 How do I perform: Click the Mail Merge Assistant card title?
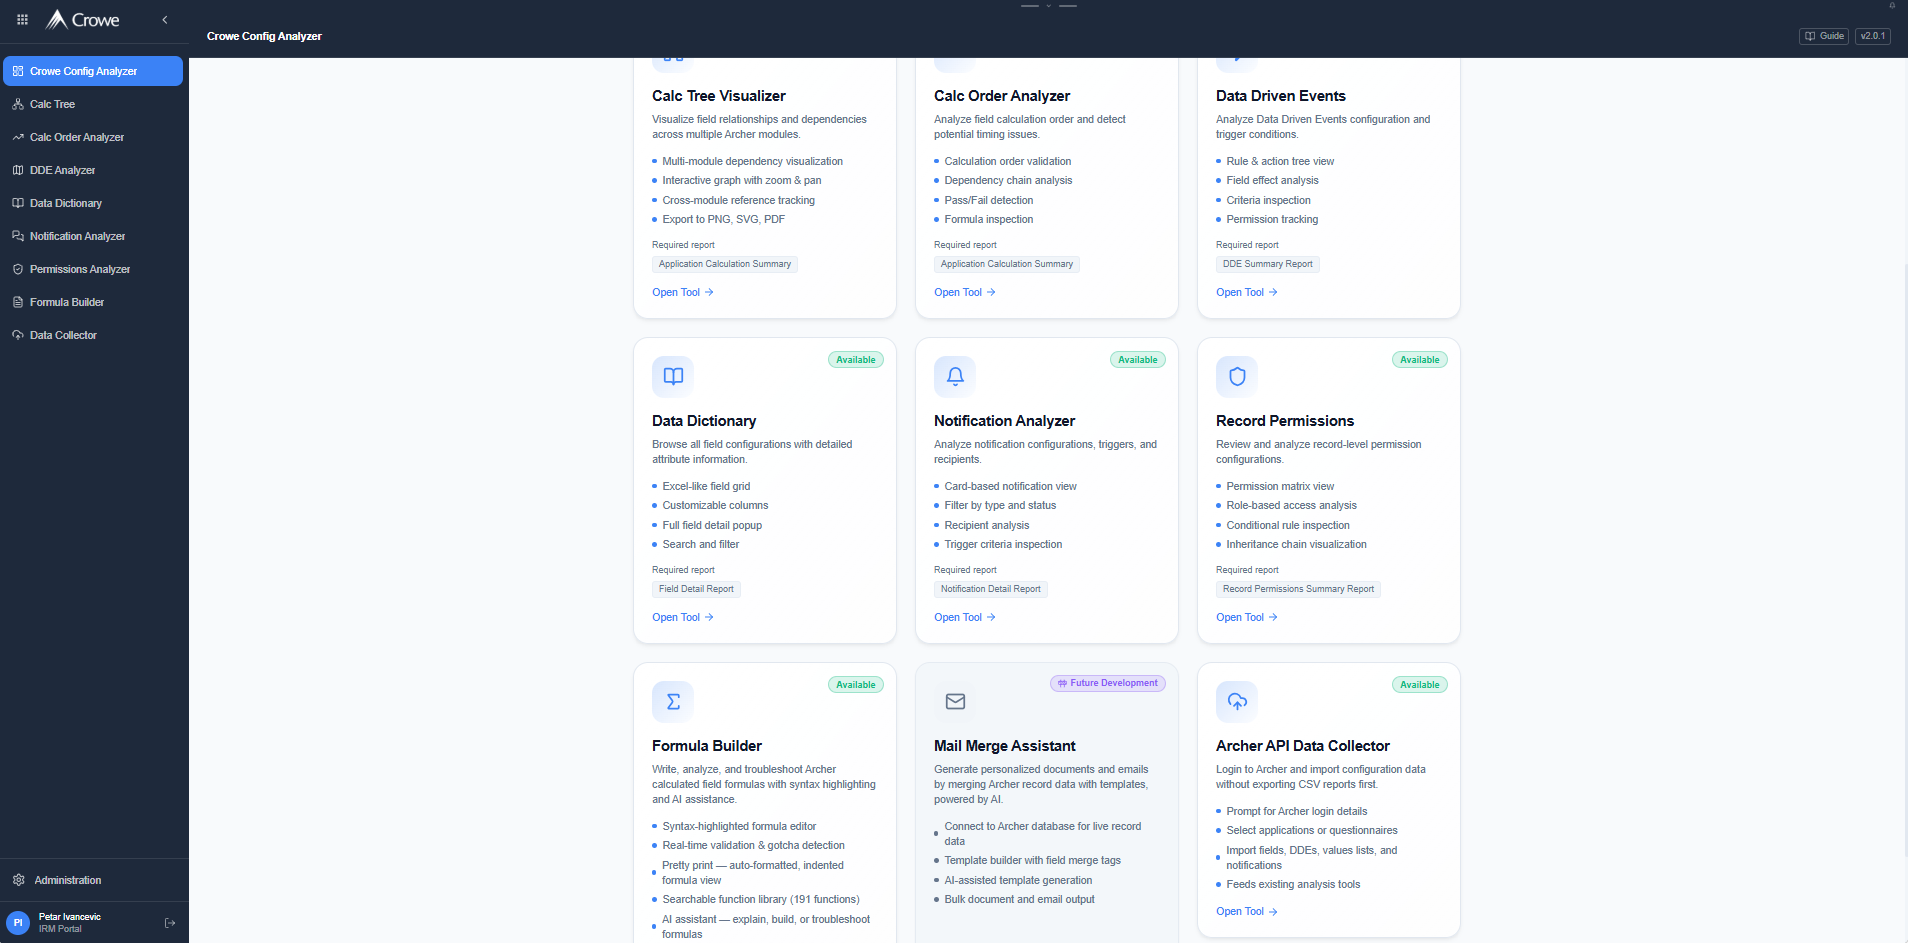click(x=1005, y=746)
